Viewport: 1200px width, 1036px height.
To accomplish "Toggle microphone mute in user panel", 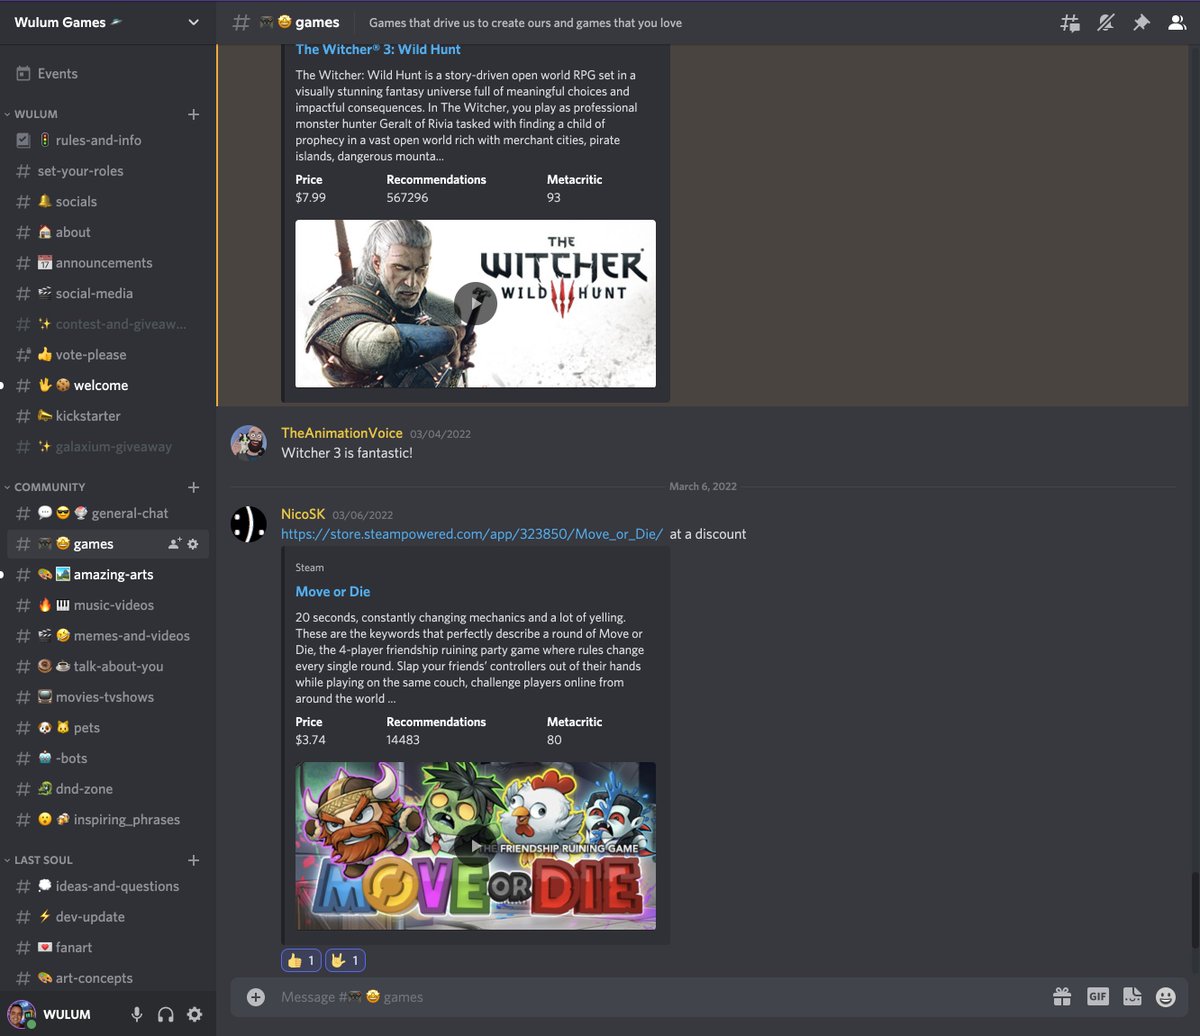I will pyautogui.click(x=137, y=1014).
